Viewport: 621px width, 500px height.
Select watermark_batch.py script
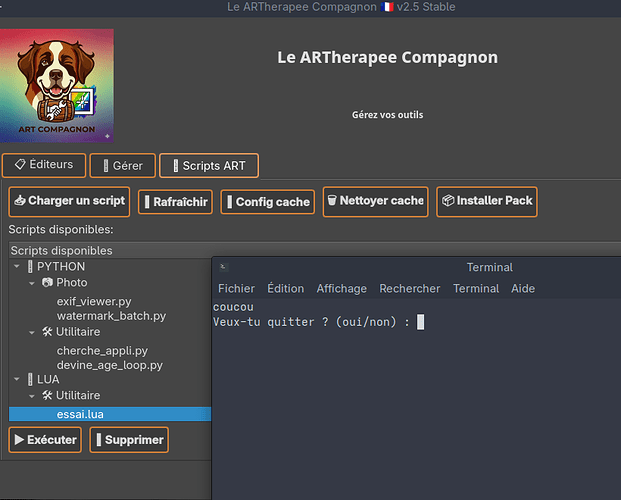click(111, 316)
